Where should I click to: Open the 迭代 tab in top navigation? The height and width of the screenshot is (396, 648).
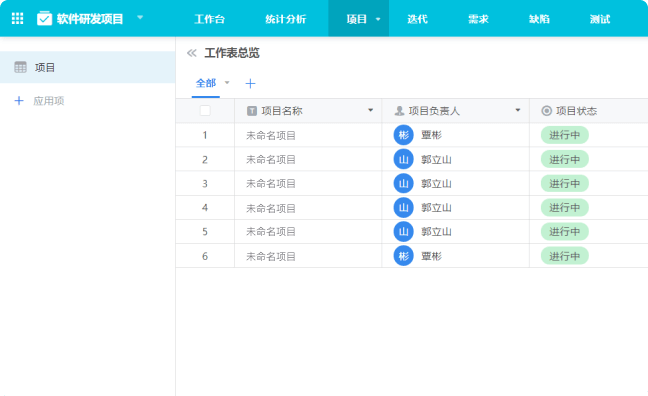(417, 19)
